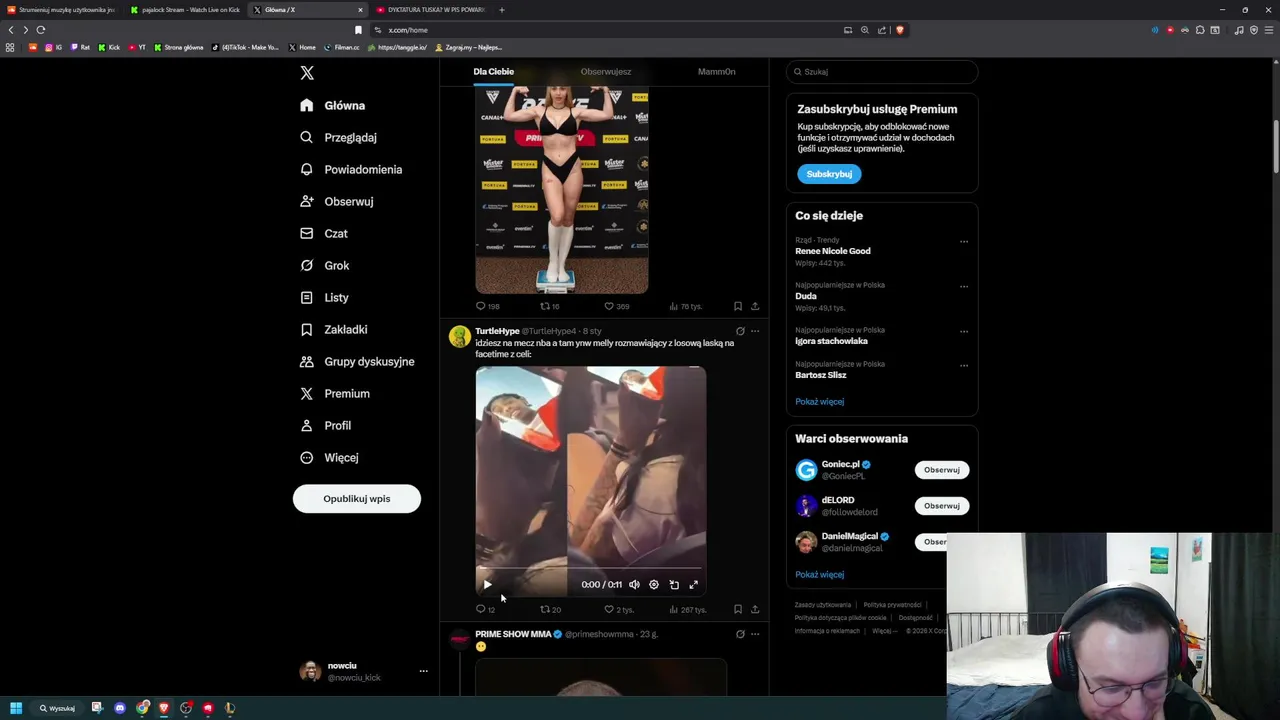The height and width of the screenshot is (720, 1280).
Task: Open options for Igora stachowiaka trend
Action: (x=964, y=331)
